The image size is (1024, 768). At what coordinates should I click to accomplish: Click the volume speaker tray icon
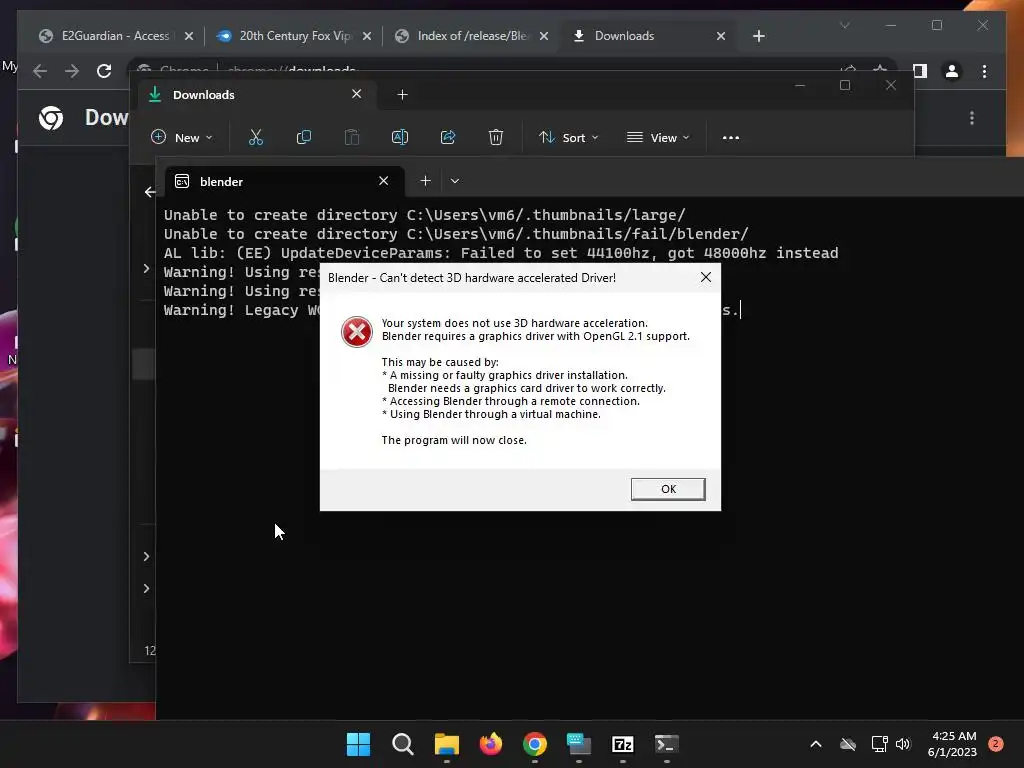click(x=903, y=744)
